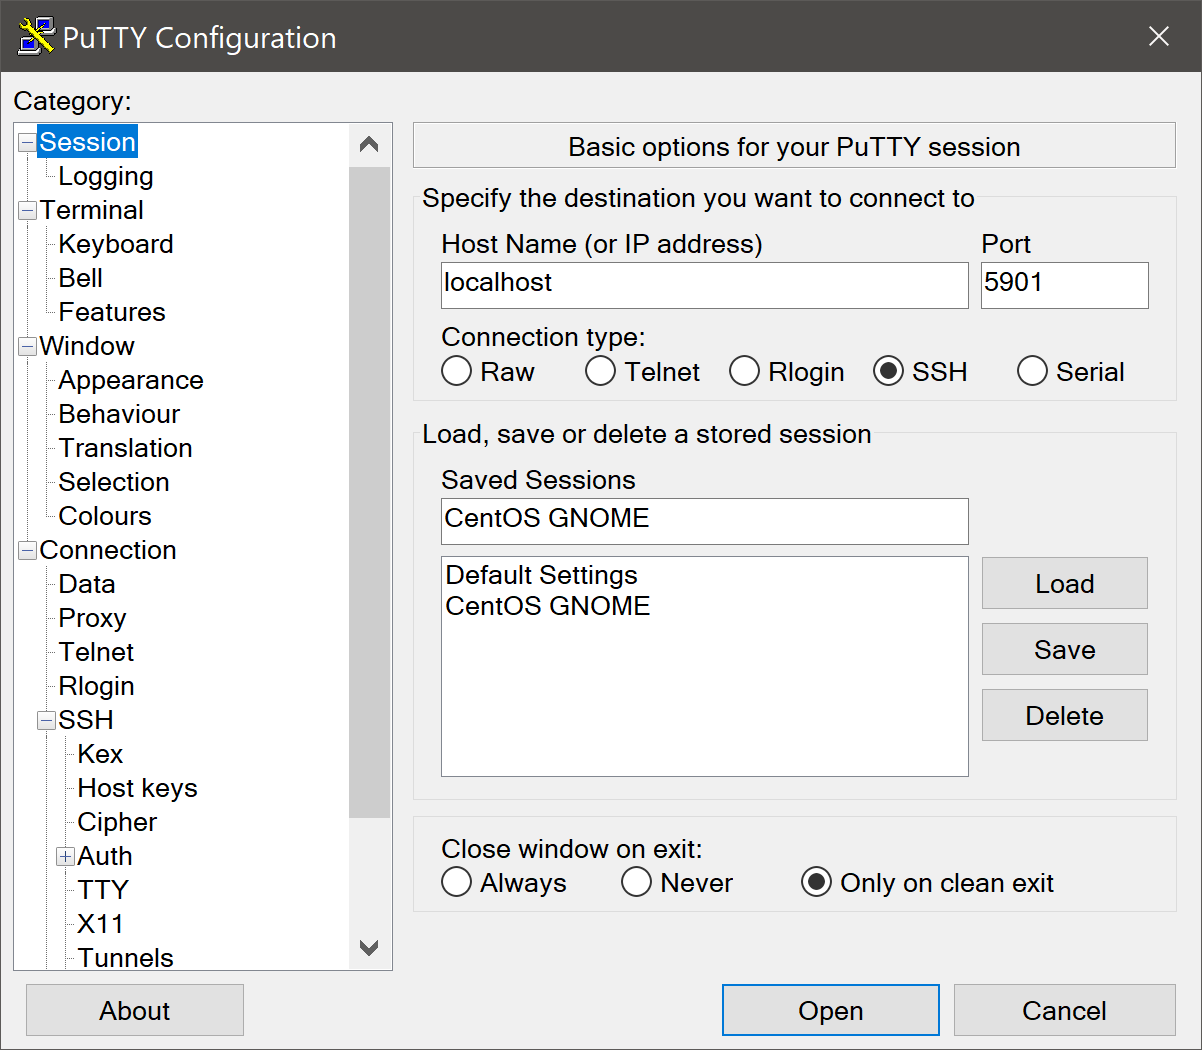The width and height of the screenshot is (1202, 1050).
Task: Open the Logging category
Action: pos(106,176)
